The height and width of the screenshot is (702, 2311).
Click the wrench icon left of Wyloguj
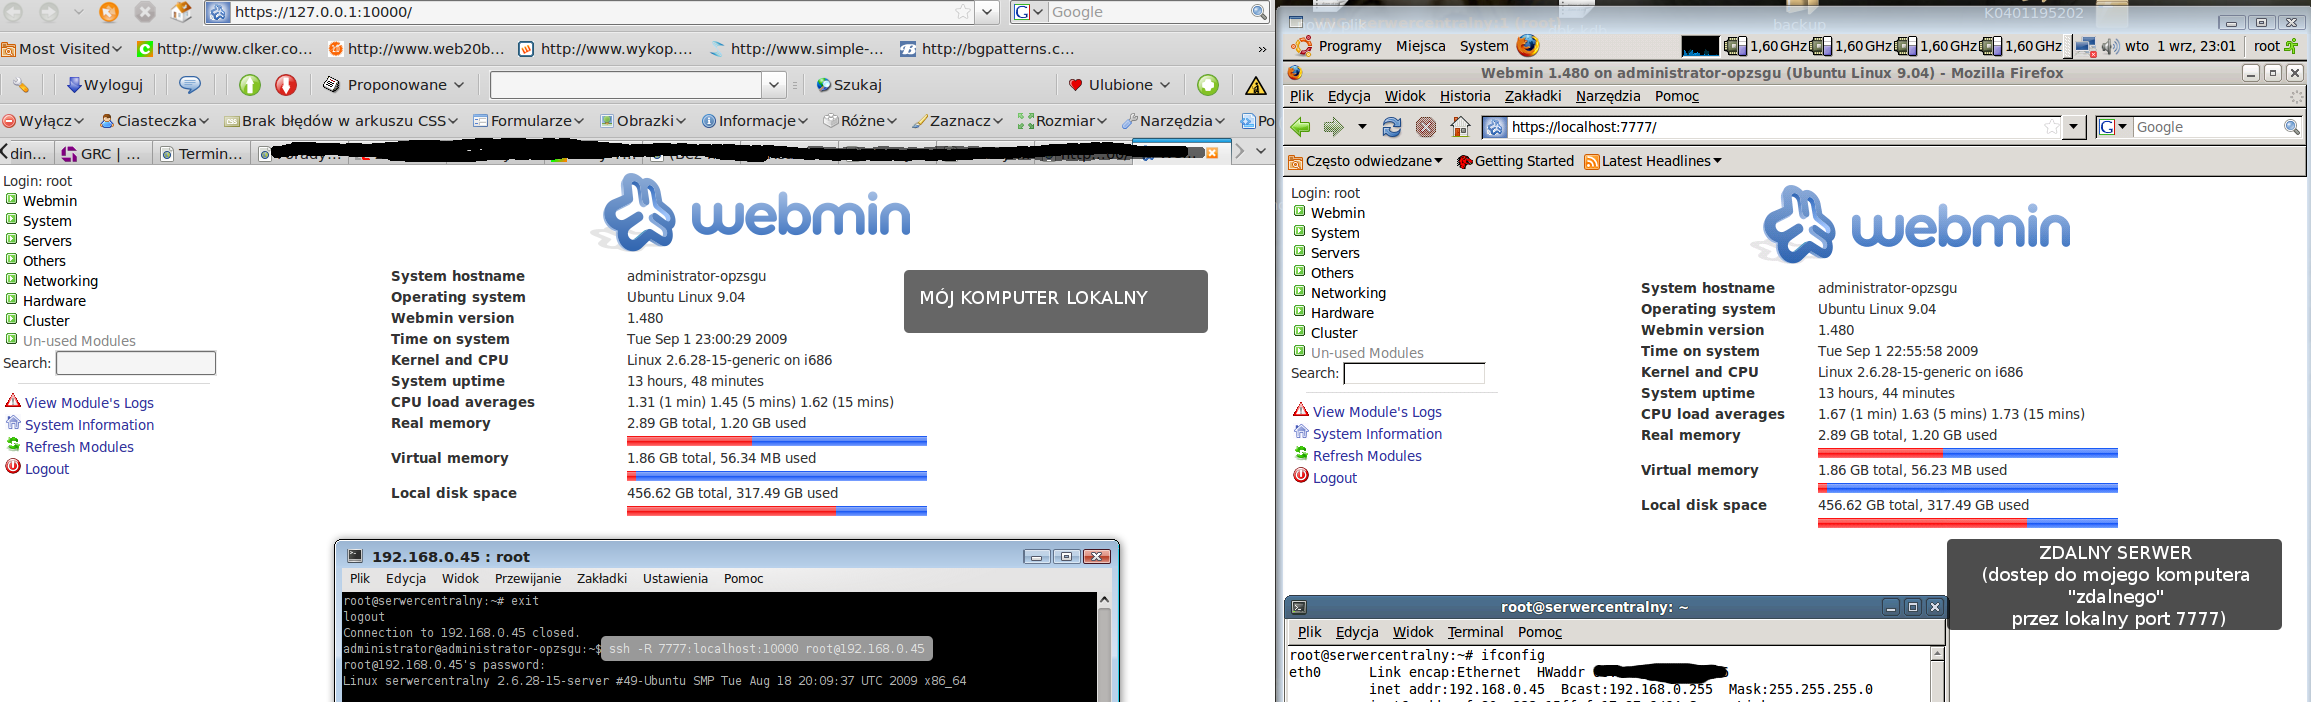21,85
